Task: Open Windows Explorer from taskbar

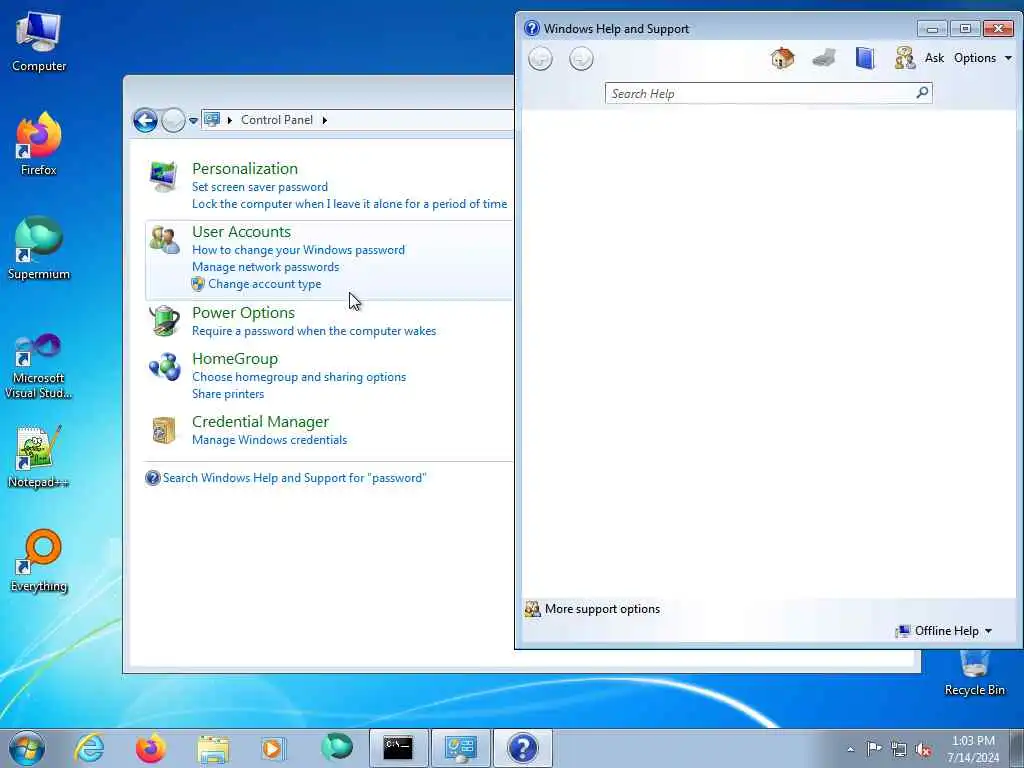Action: [x=212, y=749]
